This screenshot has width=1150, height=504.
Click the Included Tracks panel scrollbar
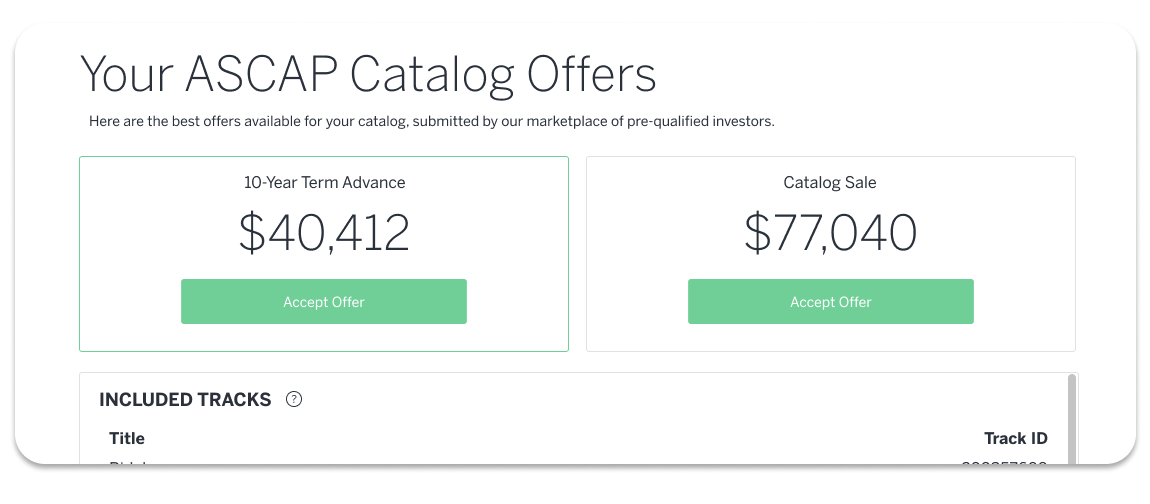coord(1072,419)
